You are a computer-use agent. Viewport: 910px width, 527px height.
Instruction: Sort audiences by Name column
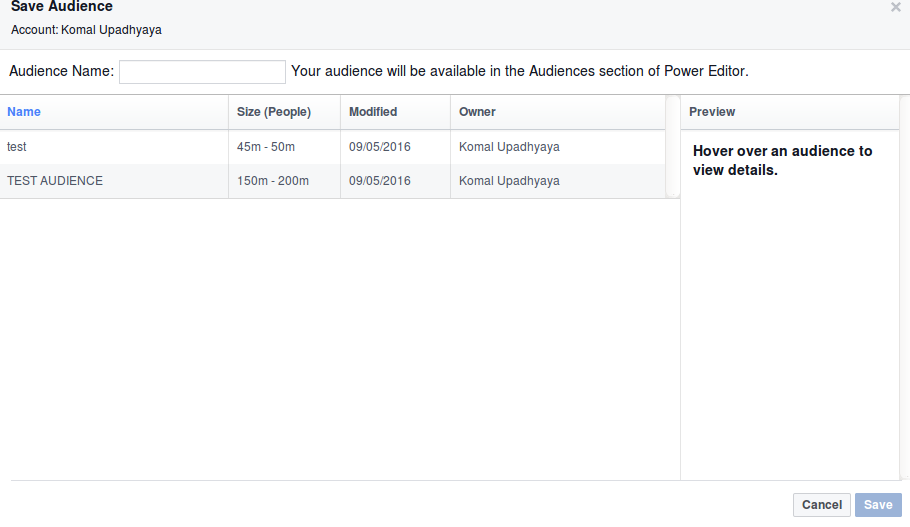24,112
